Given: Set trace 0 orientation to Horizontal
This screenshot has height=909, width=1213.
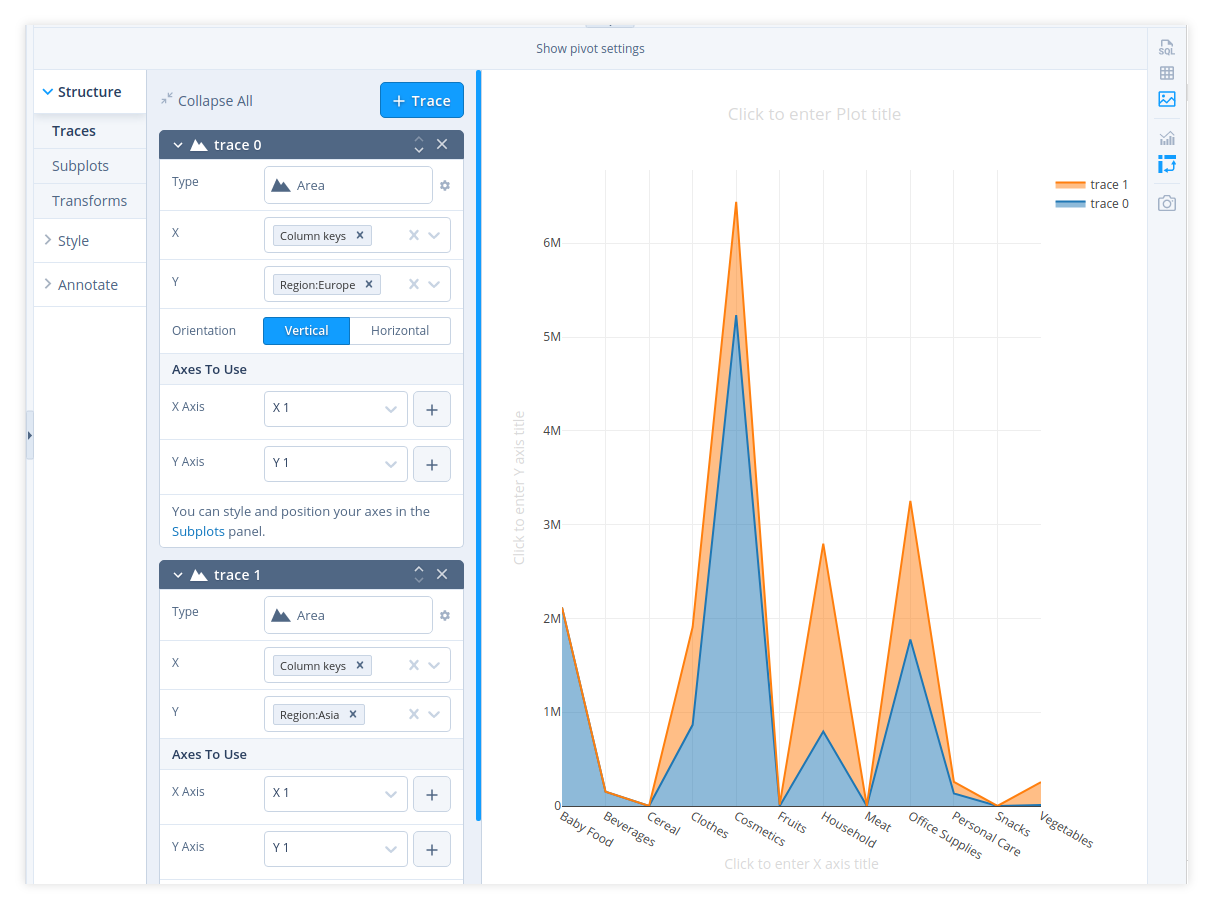Looking at the screenshot, I should pyautogui.click(x=399, y=331).
